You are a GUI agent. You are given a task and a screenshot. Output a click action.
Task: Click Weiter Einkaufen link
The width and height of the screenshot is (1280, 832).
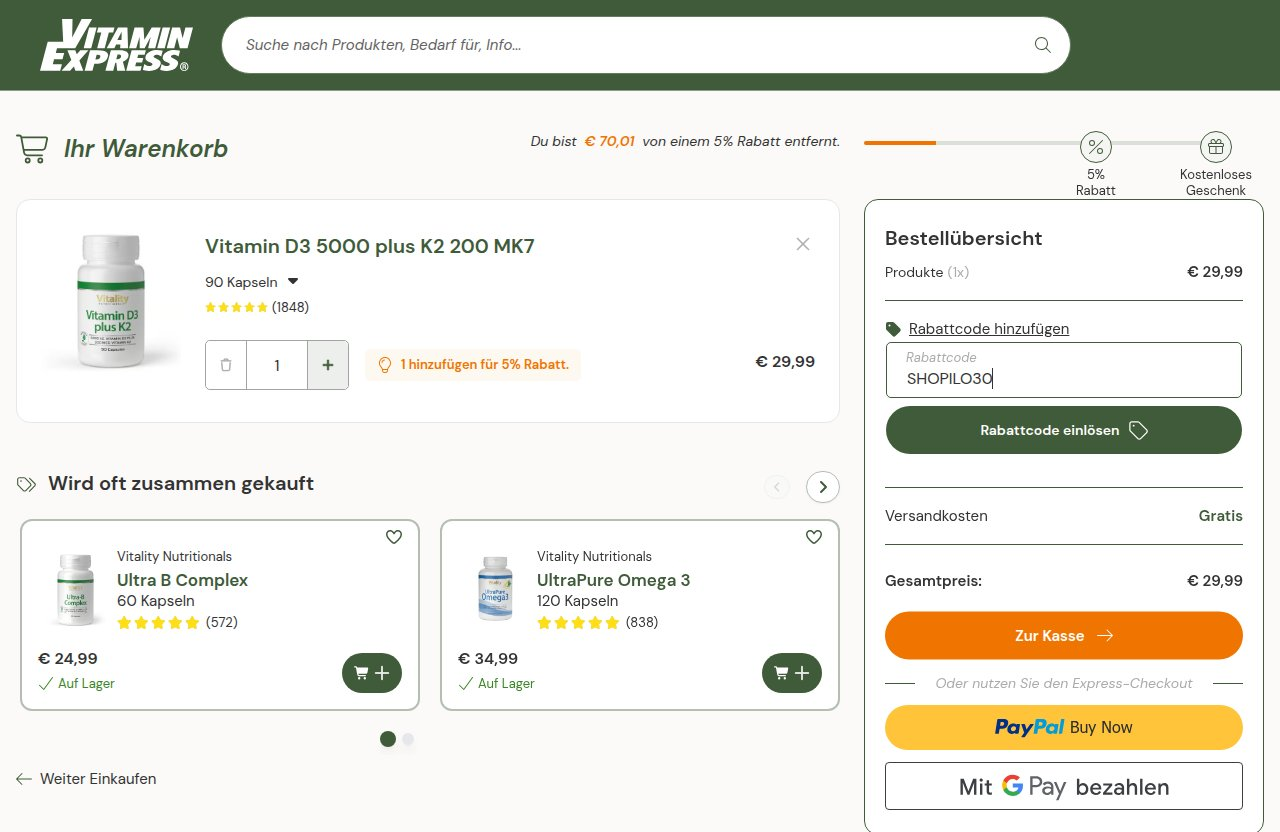pyautogui.click(x=86, y=779)
